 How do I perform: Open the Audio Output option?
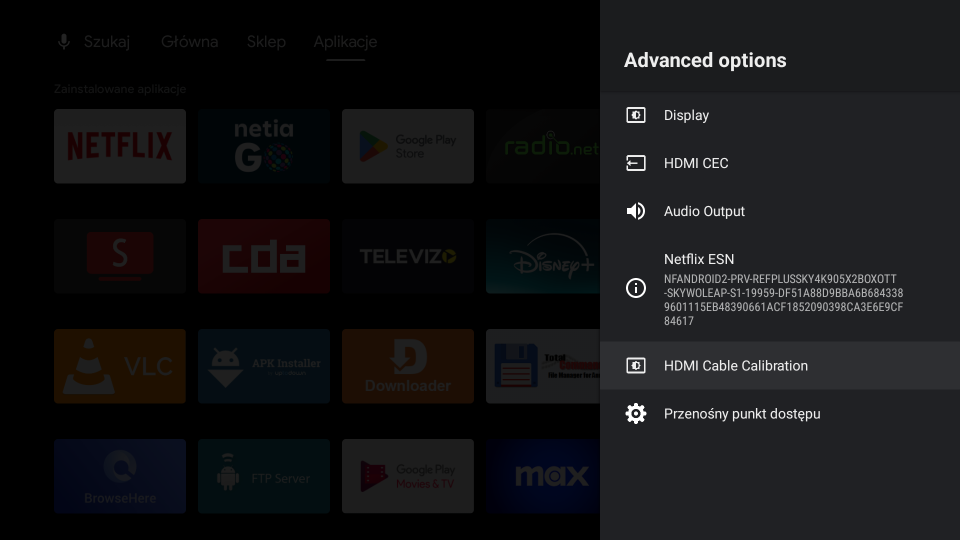(x=780, y=211)
